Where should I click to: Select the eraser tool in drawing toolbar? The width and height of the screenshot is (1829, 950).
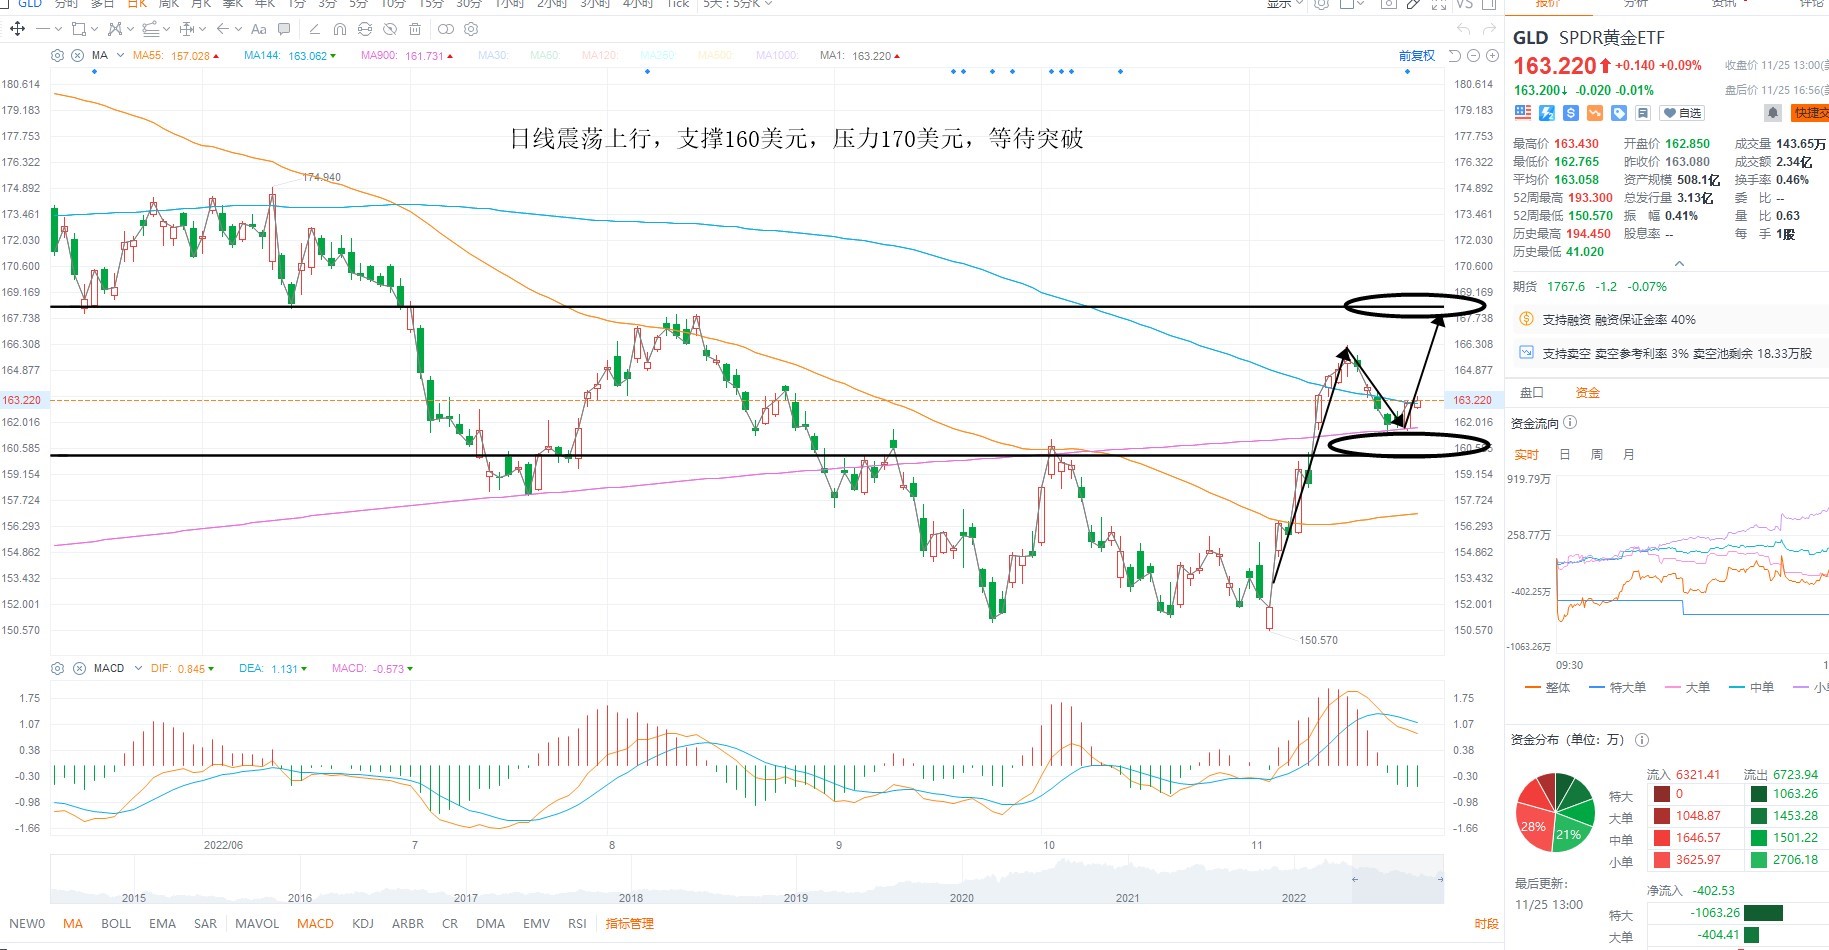(x=315, y=29)
